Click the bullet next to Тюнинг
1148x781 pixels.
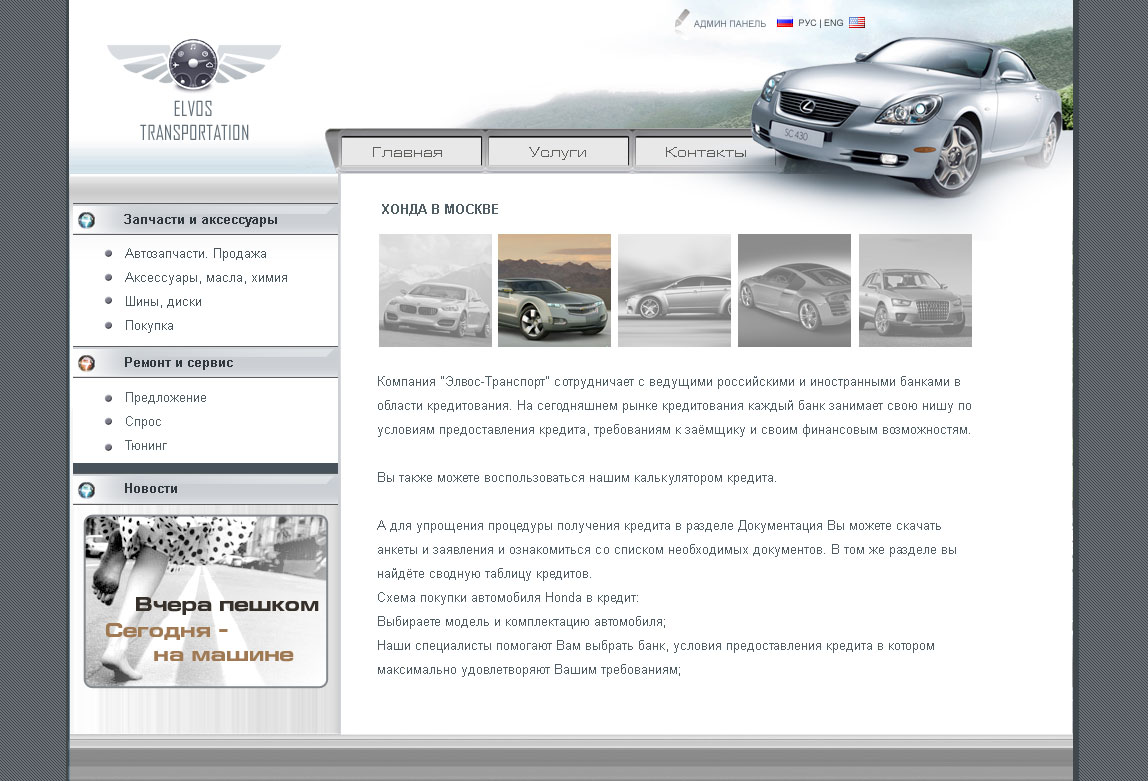[x=108, y=446]
